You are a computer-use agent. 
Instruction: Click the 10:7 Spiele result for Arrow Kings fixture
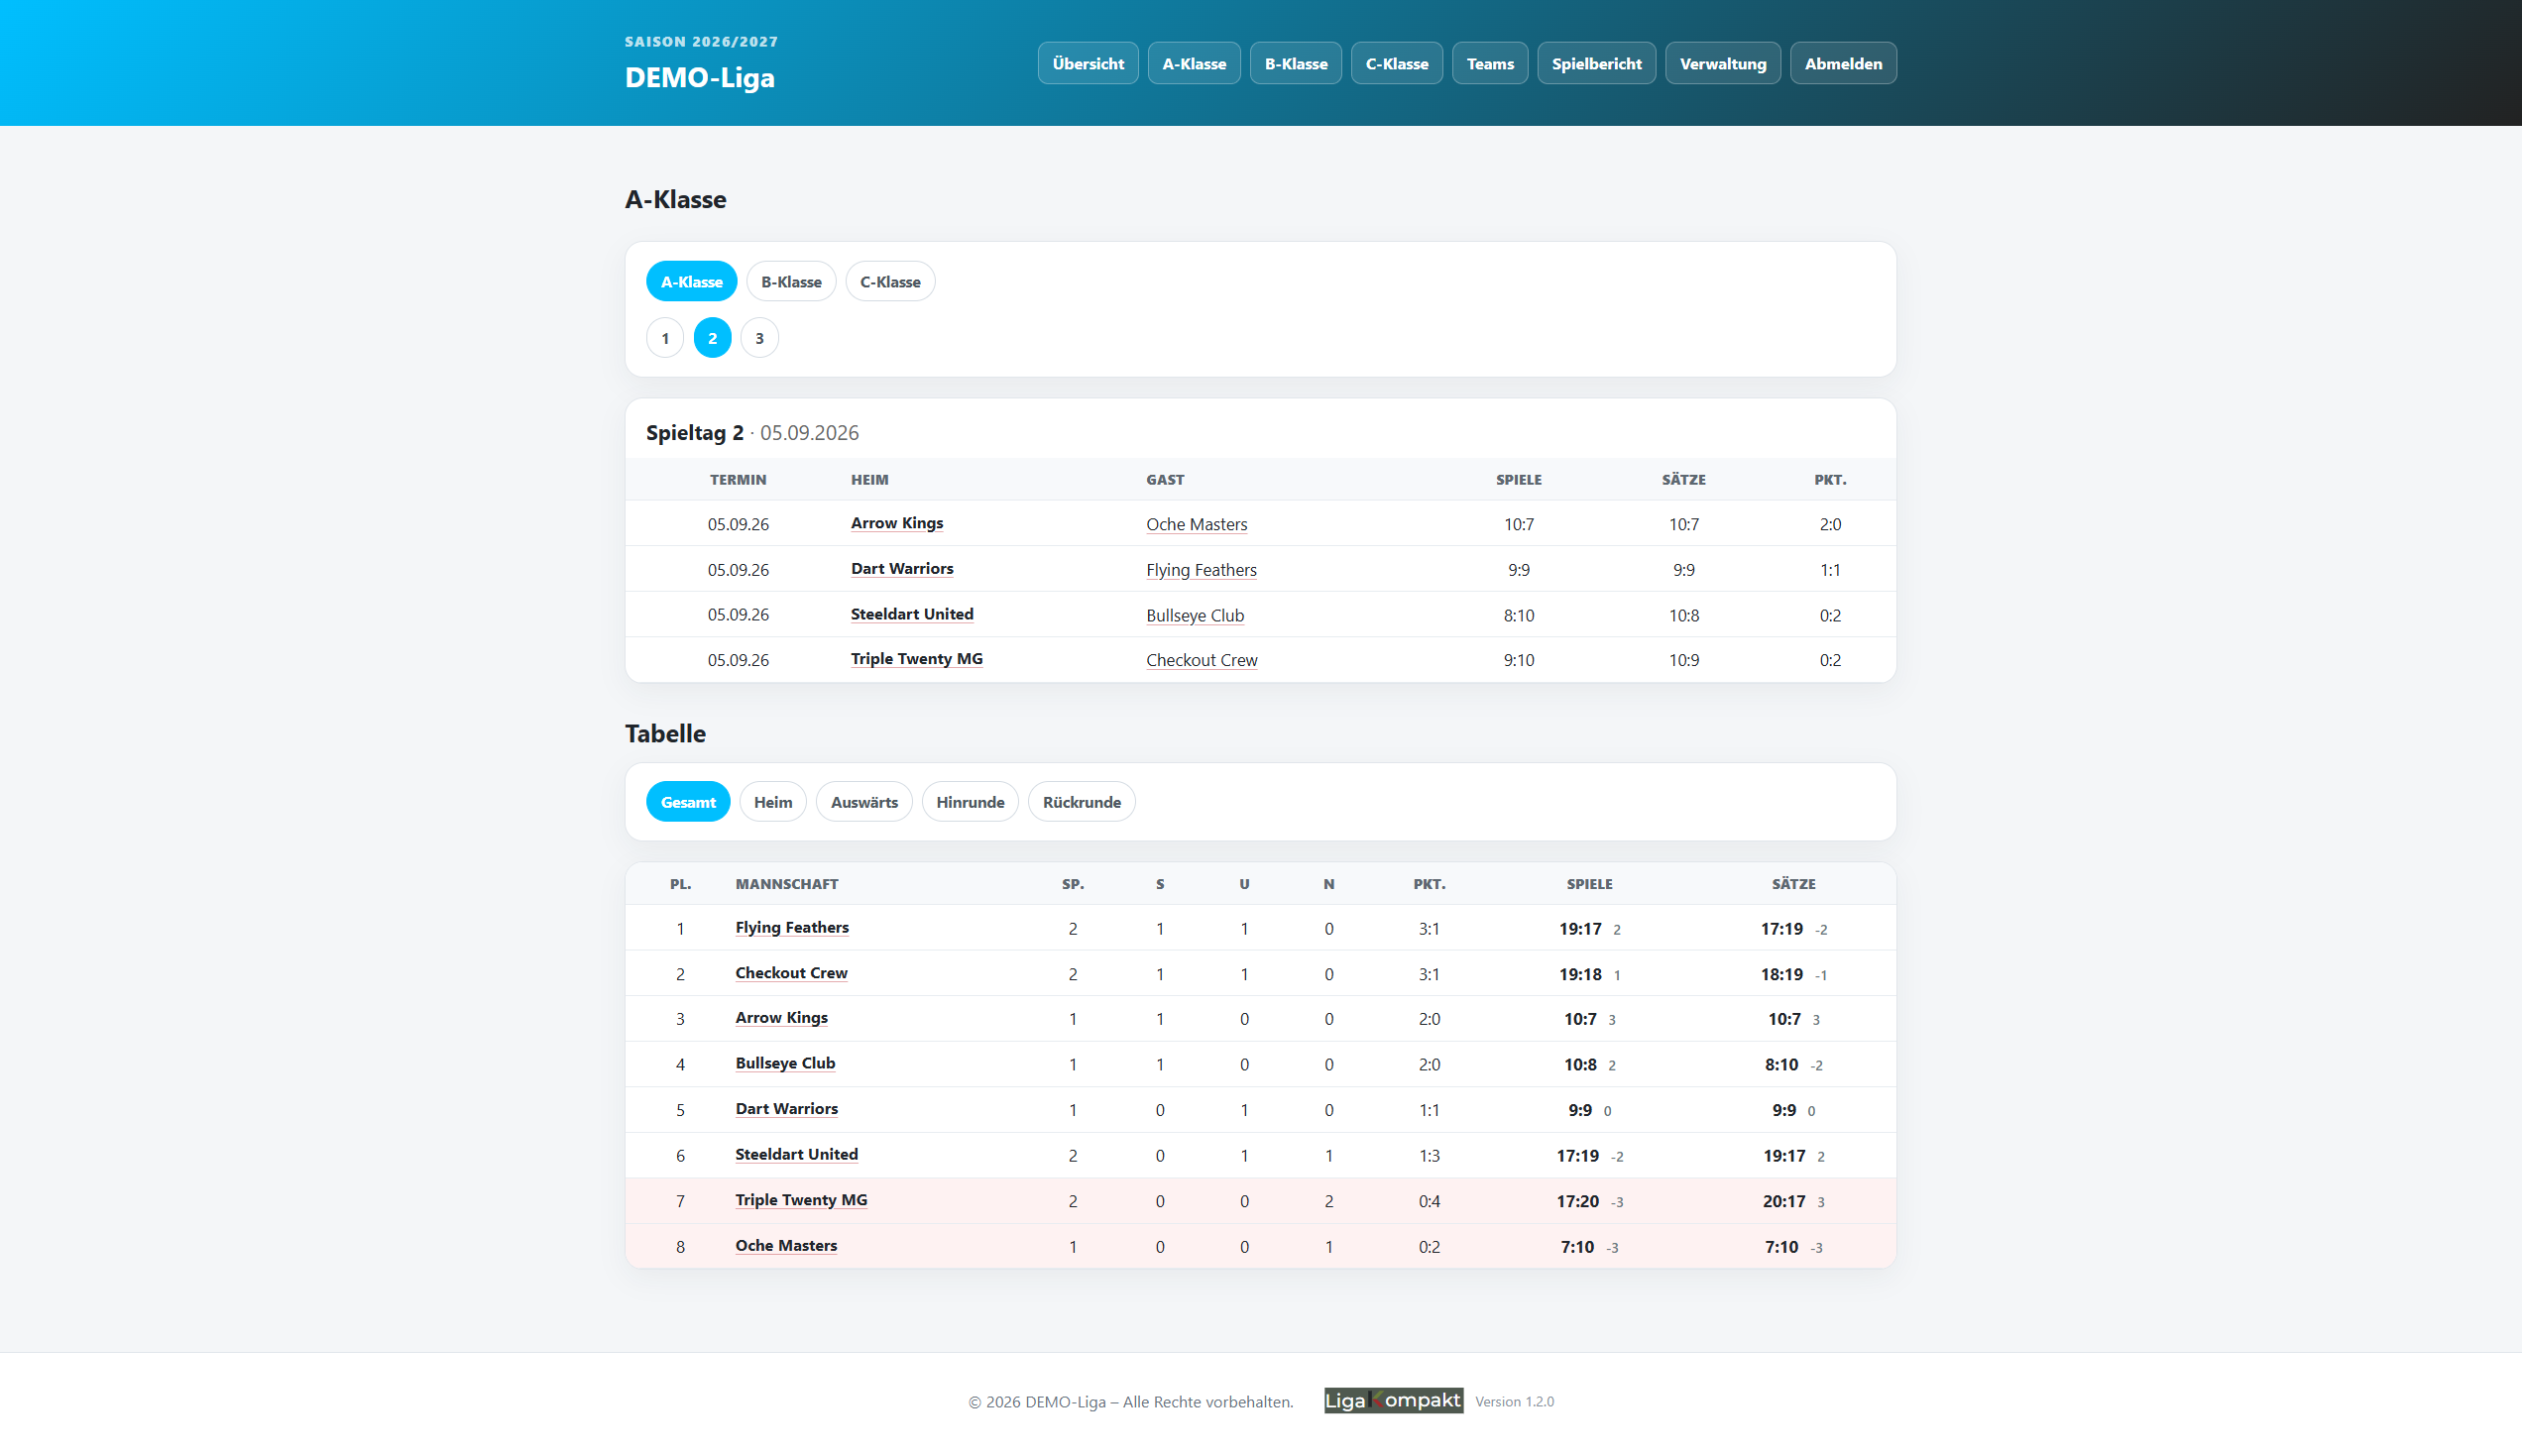click(x=1518, y=524)
